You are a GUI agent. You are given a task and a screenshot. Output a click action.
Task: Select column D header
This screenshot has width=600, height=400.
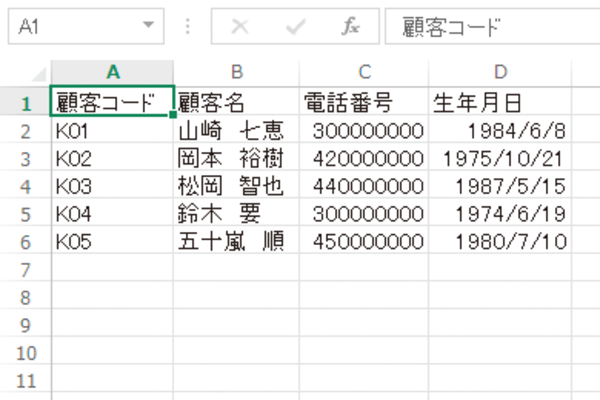tap(500, 72)
